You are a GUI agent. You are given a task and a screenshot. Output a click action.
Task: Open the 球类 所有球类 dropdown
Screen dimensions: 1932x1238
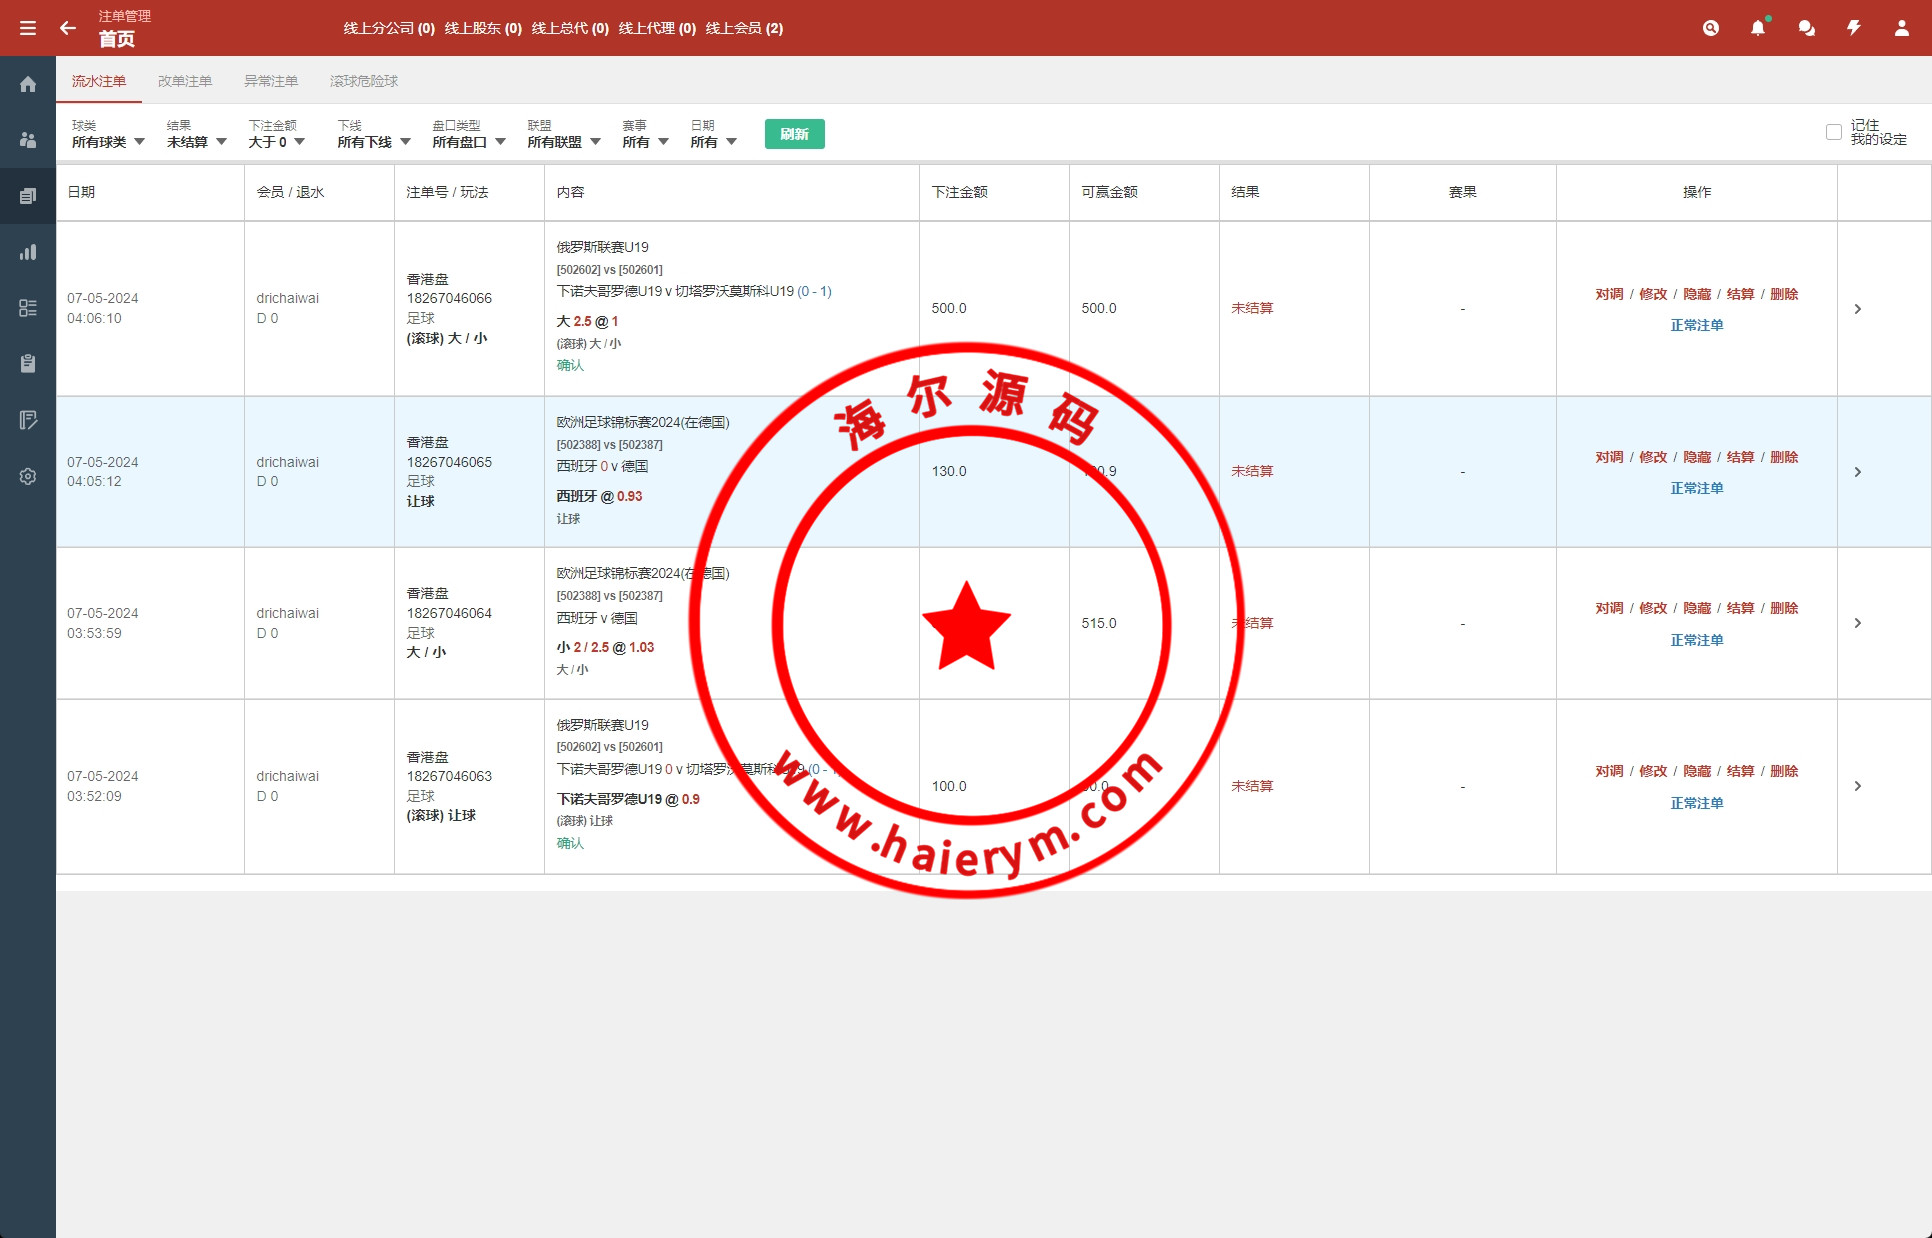click(108, 142)
